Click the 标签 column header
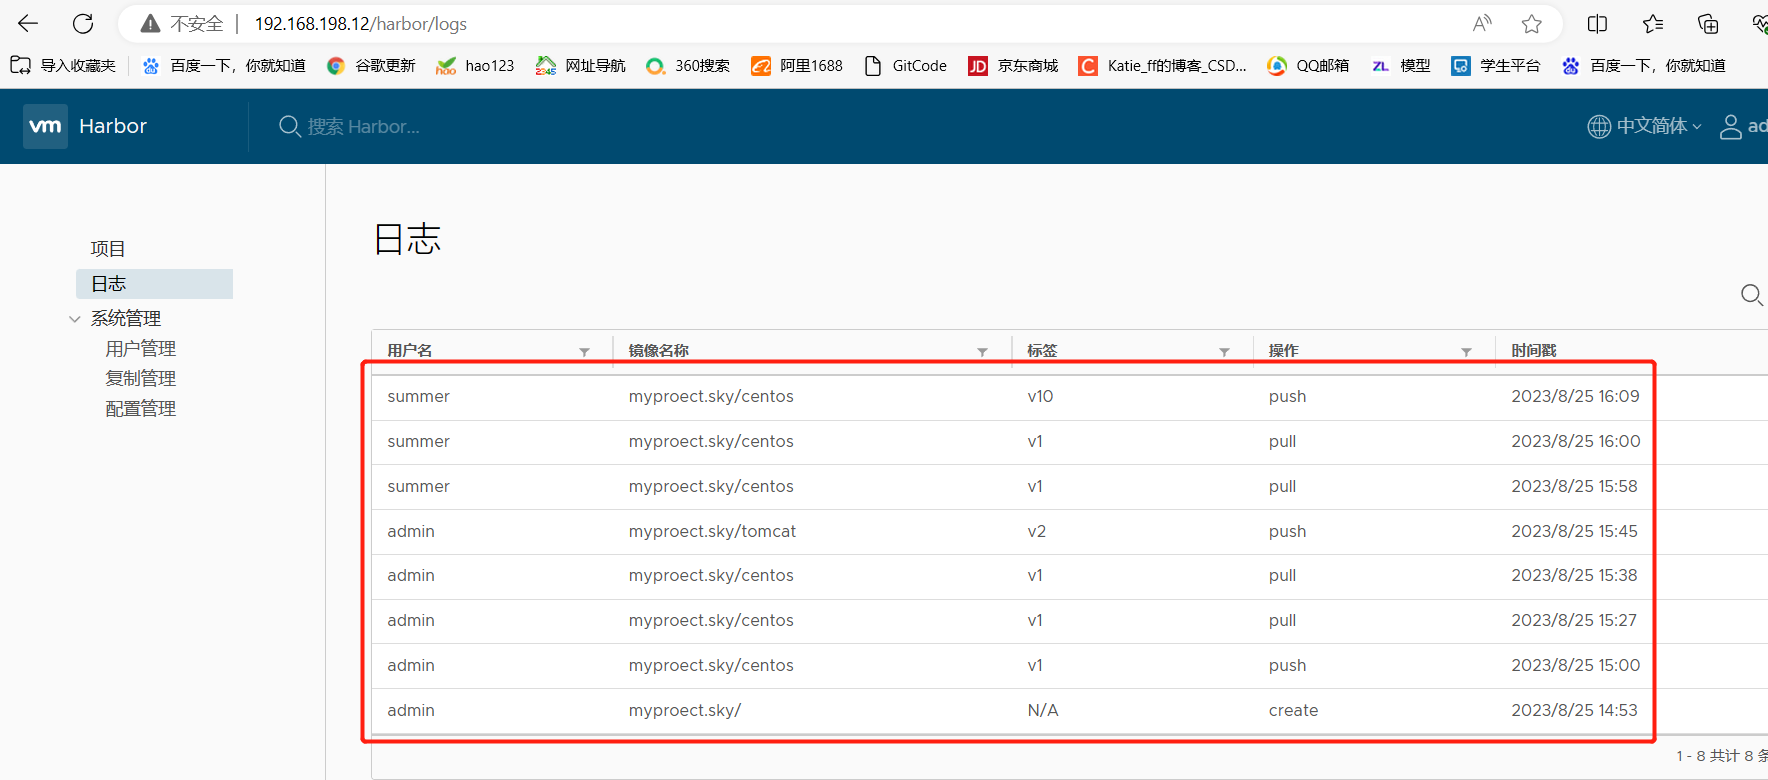1768x780 pixels. 1042,351
